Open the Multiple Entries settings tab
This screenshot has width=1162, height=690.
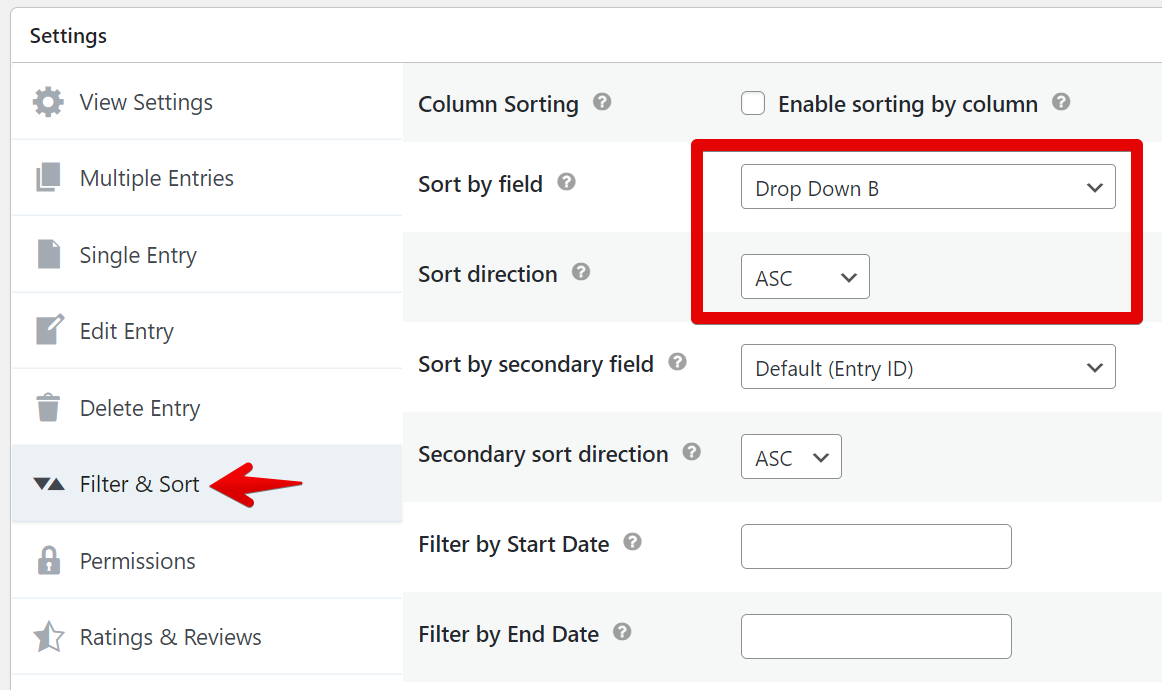tap(157, 178)
